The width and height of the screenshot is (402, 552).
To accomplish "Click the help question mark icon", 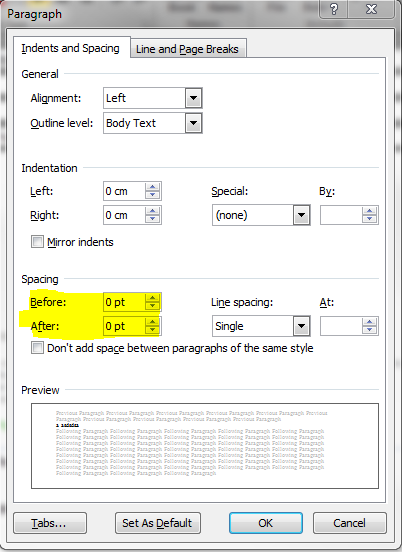I will click(334, 9).
